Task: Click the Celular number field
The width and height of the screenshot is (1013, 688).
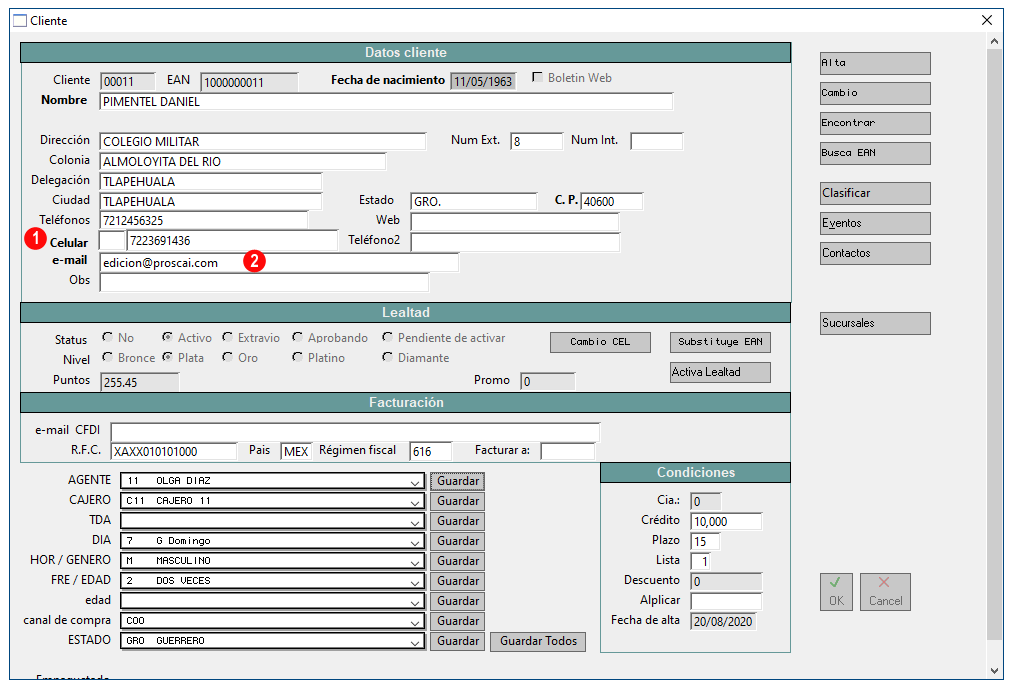Action: (x=233, y=241)
